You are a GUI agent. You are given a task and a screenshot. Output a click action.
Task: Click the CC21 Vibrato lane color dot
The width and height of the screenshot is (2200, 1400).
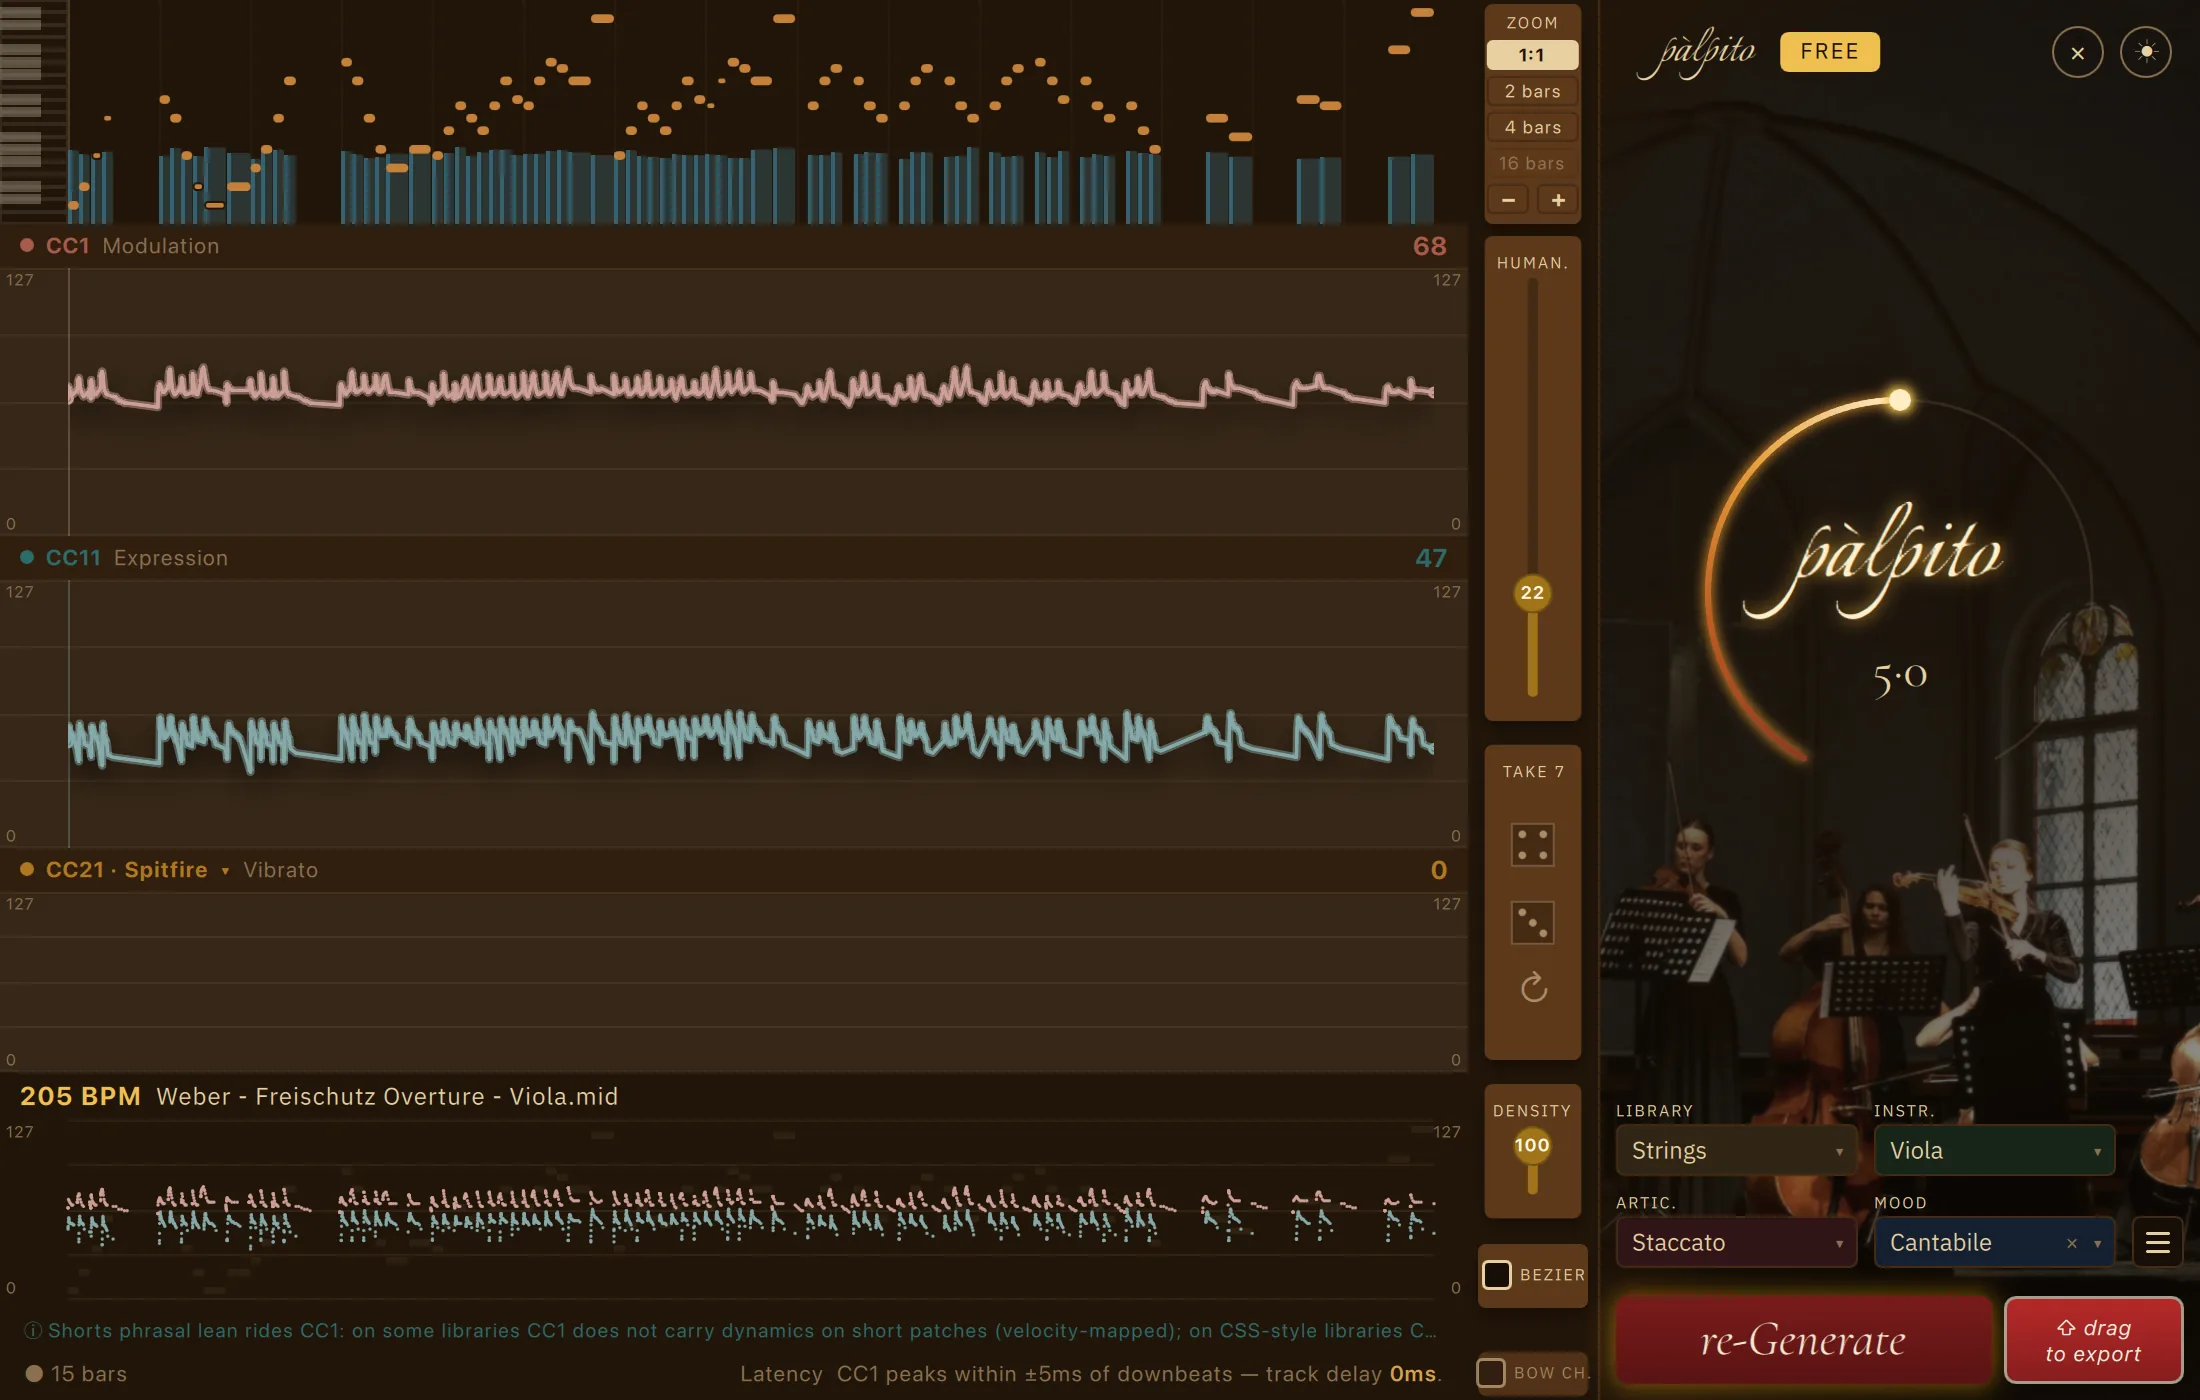pos(27,870)
